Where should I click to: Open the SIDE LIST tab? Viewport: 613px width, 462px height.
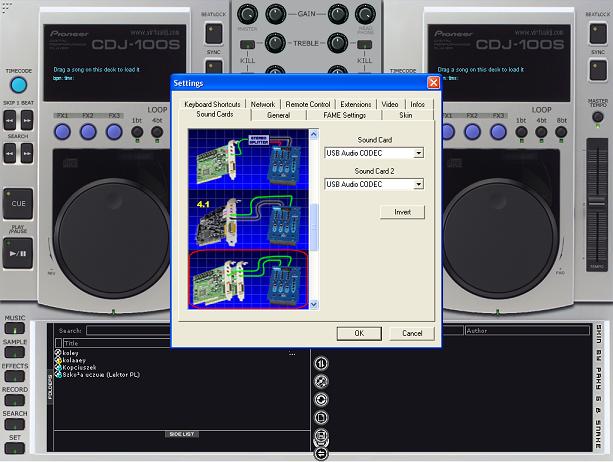tap(182, 434)
